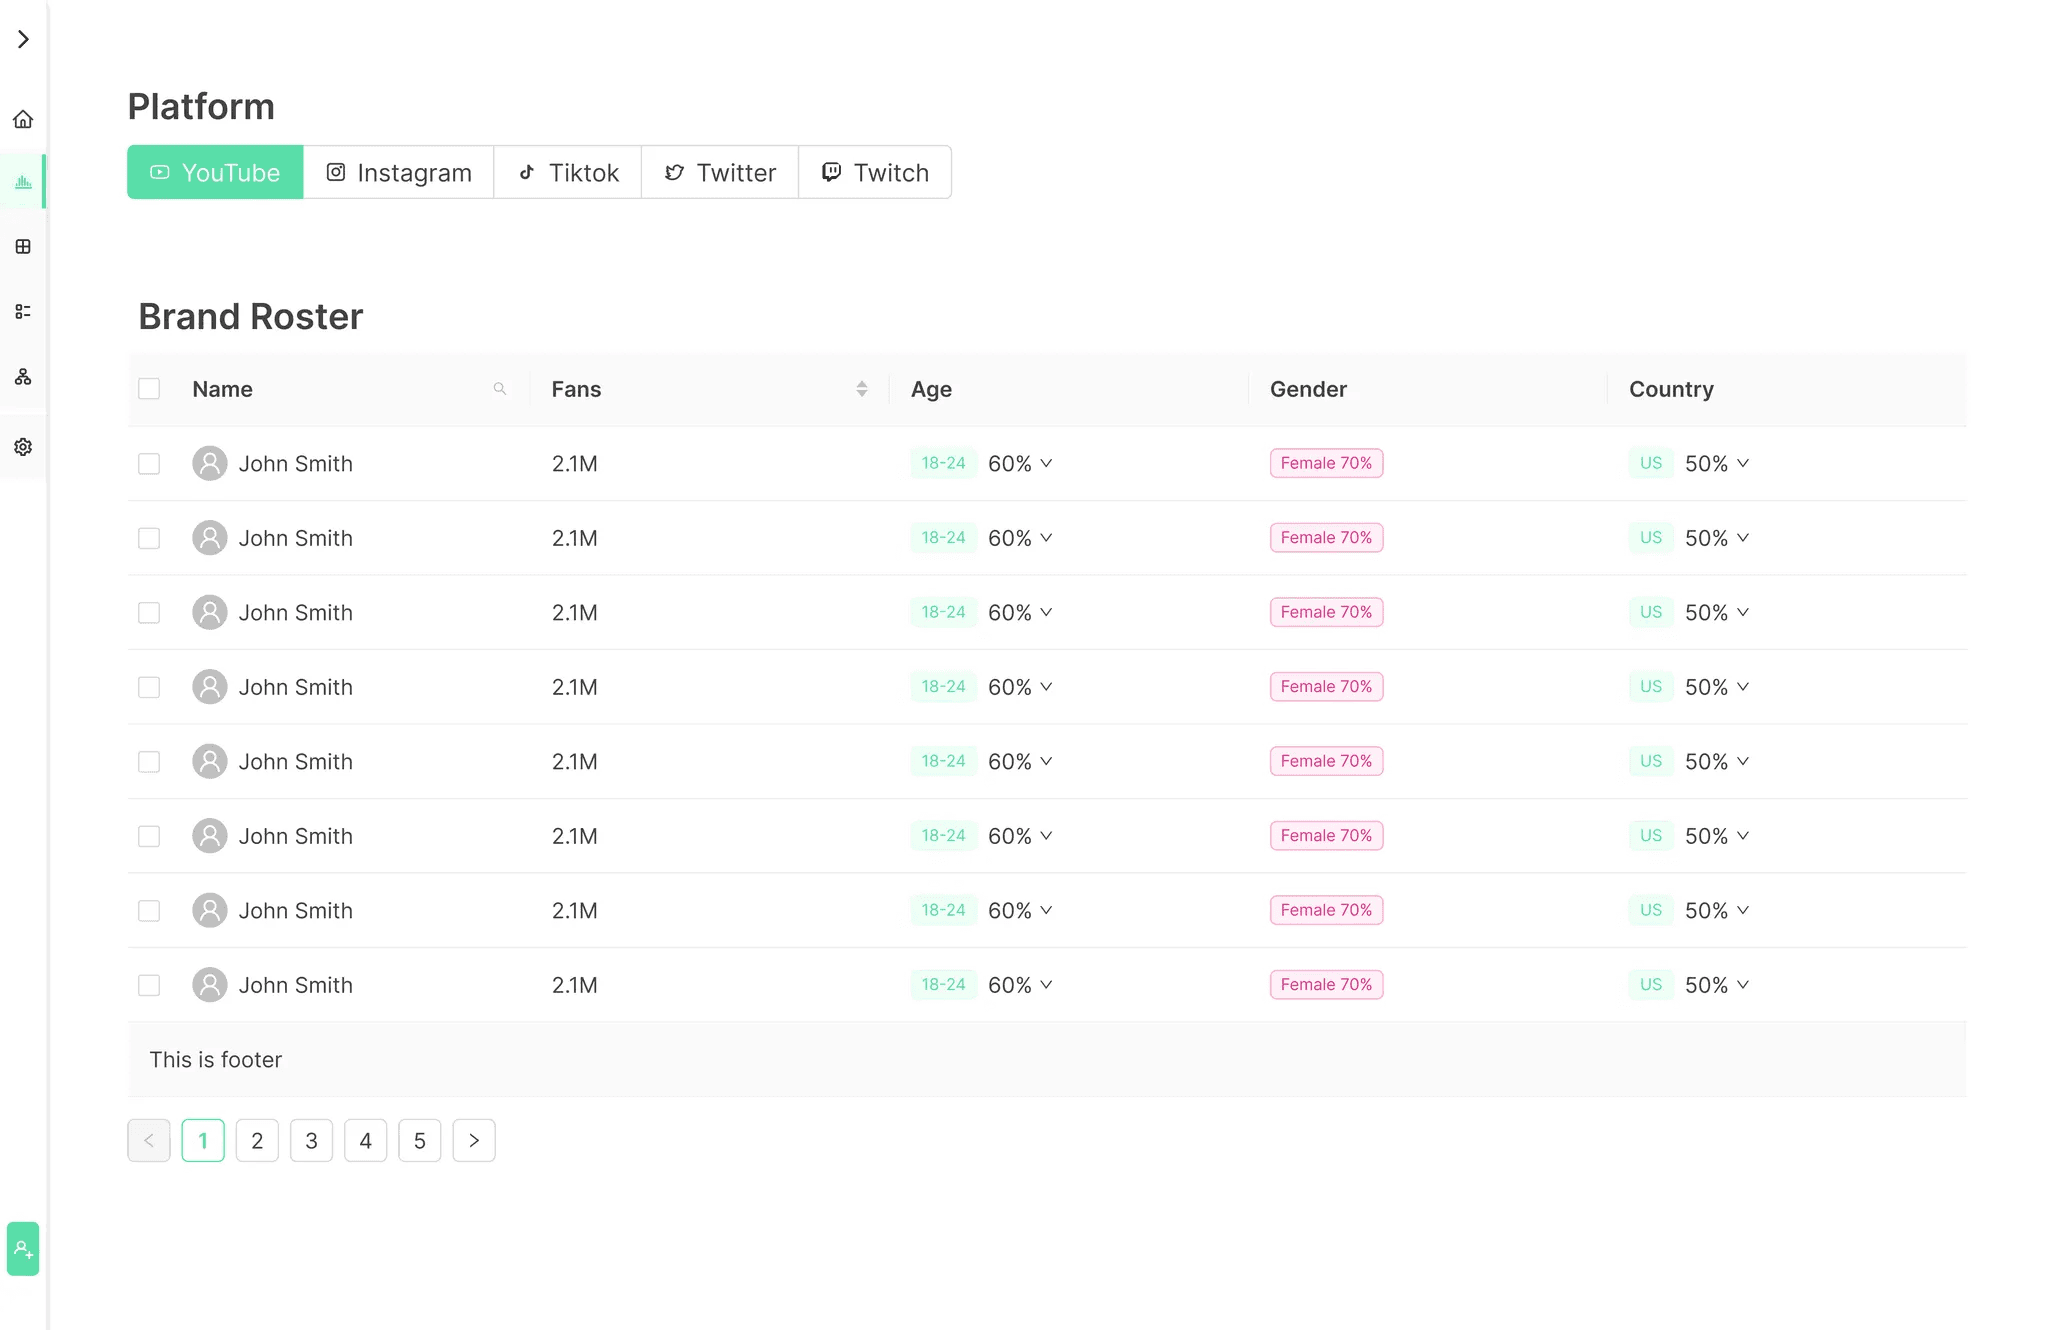Expand the sidebar with the top chevron
The width and height of the screenshot is (2048, 1330).
pyautogui.click(x=23, y=39)
